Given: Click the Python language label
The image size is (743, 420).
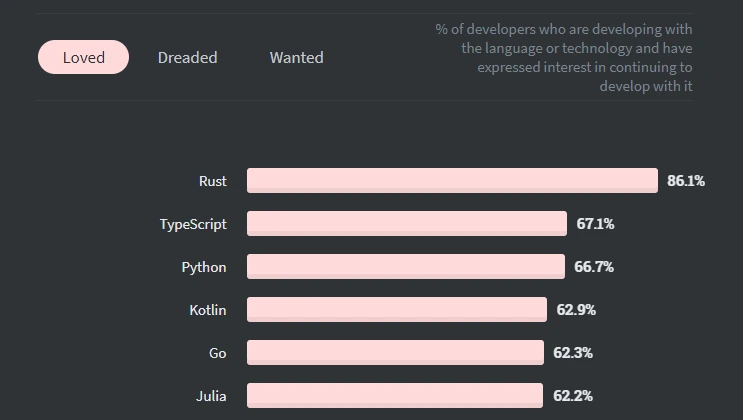Looking at the screenshot, I should click(x=204, y=267).
